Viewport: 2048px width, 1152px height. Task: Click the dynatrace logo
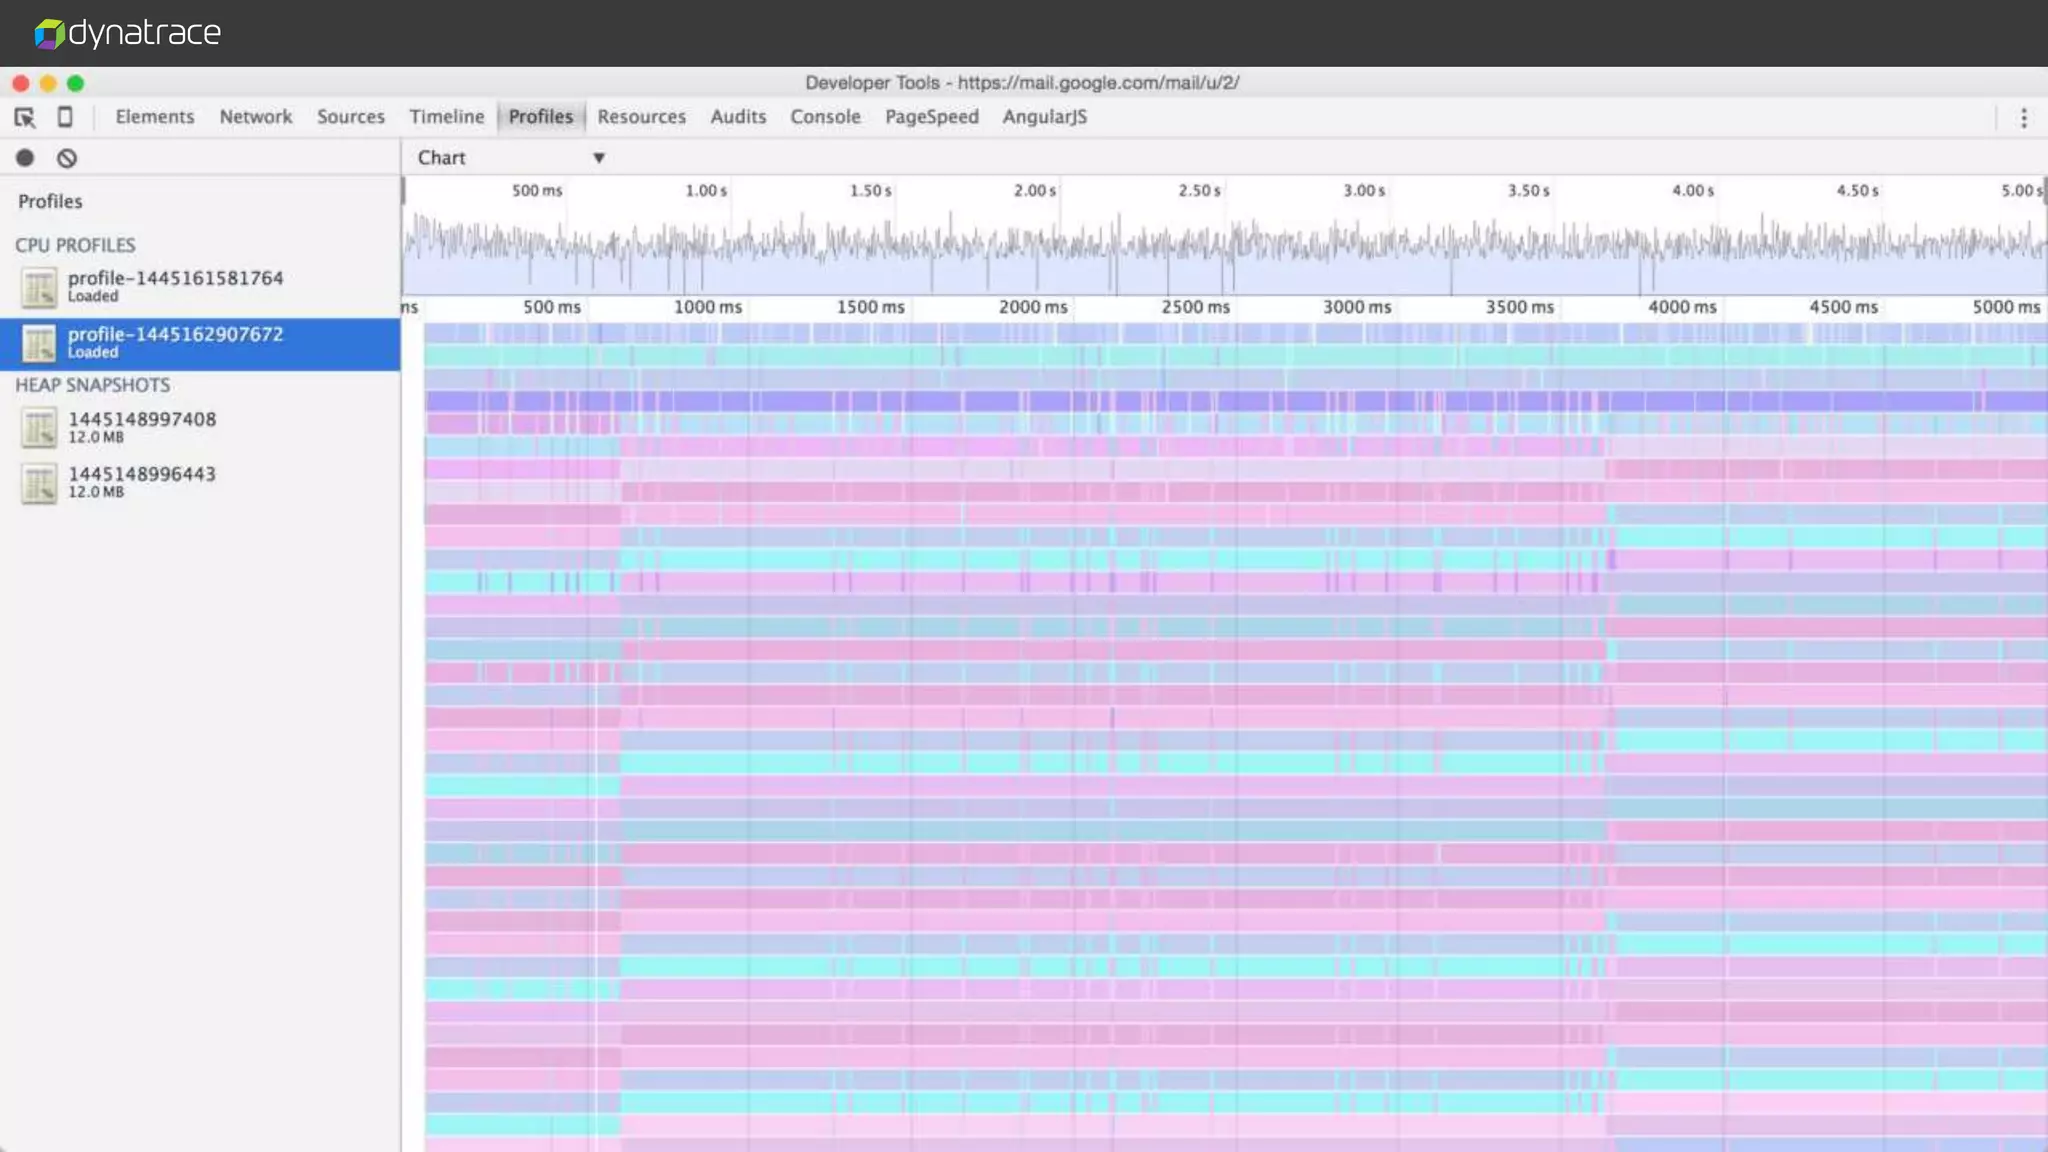128,33
